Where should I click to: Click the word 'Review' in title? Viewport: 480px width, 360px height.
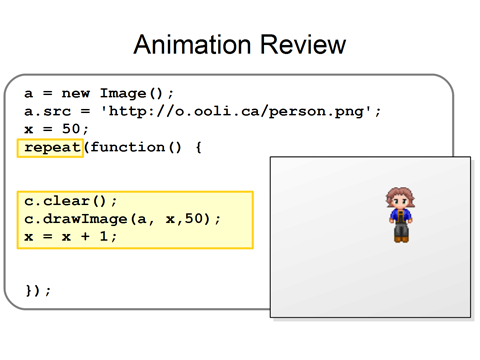tap(303, 44)
